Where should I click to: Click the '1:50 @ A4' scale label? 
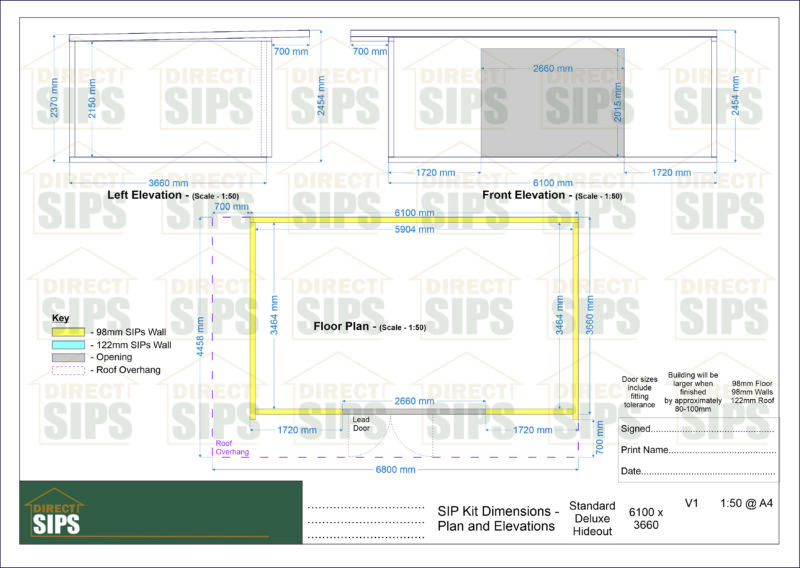pos(746,503)
